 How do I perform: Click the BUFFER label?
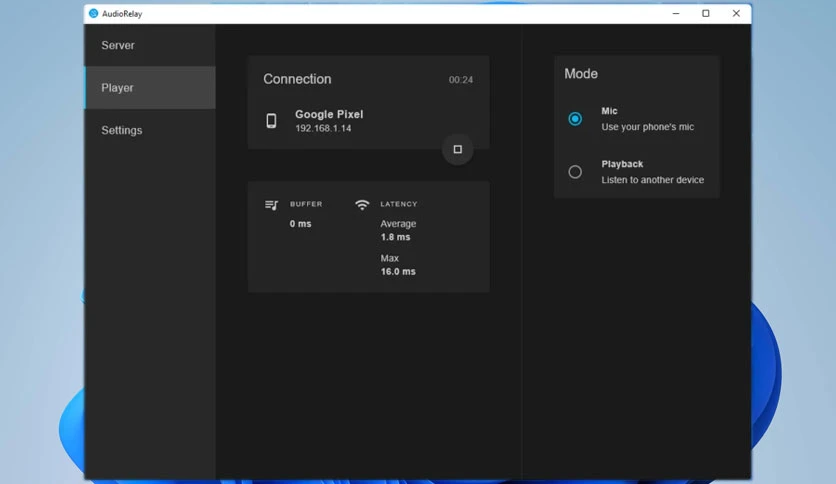pos(306,204)
